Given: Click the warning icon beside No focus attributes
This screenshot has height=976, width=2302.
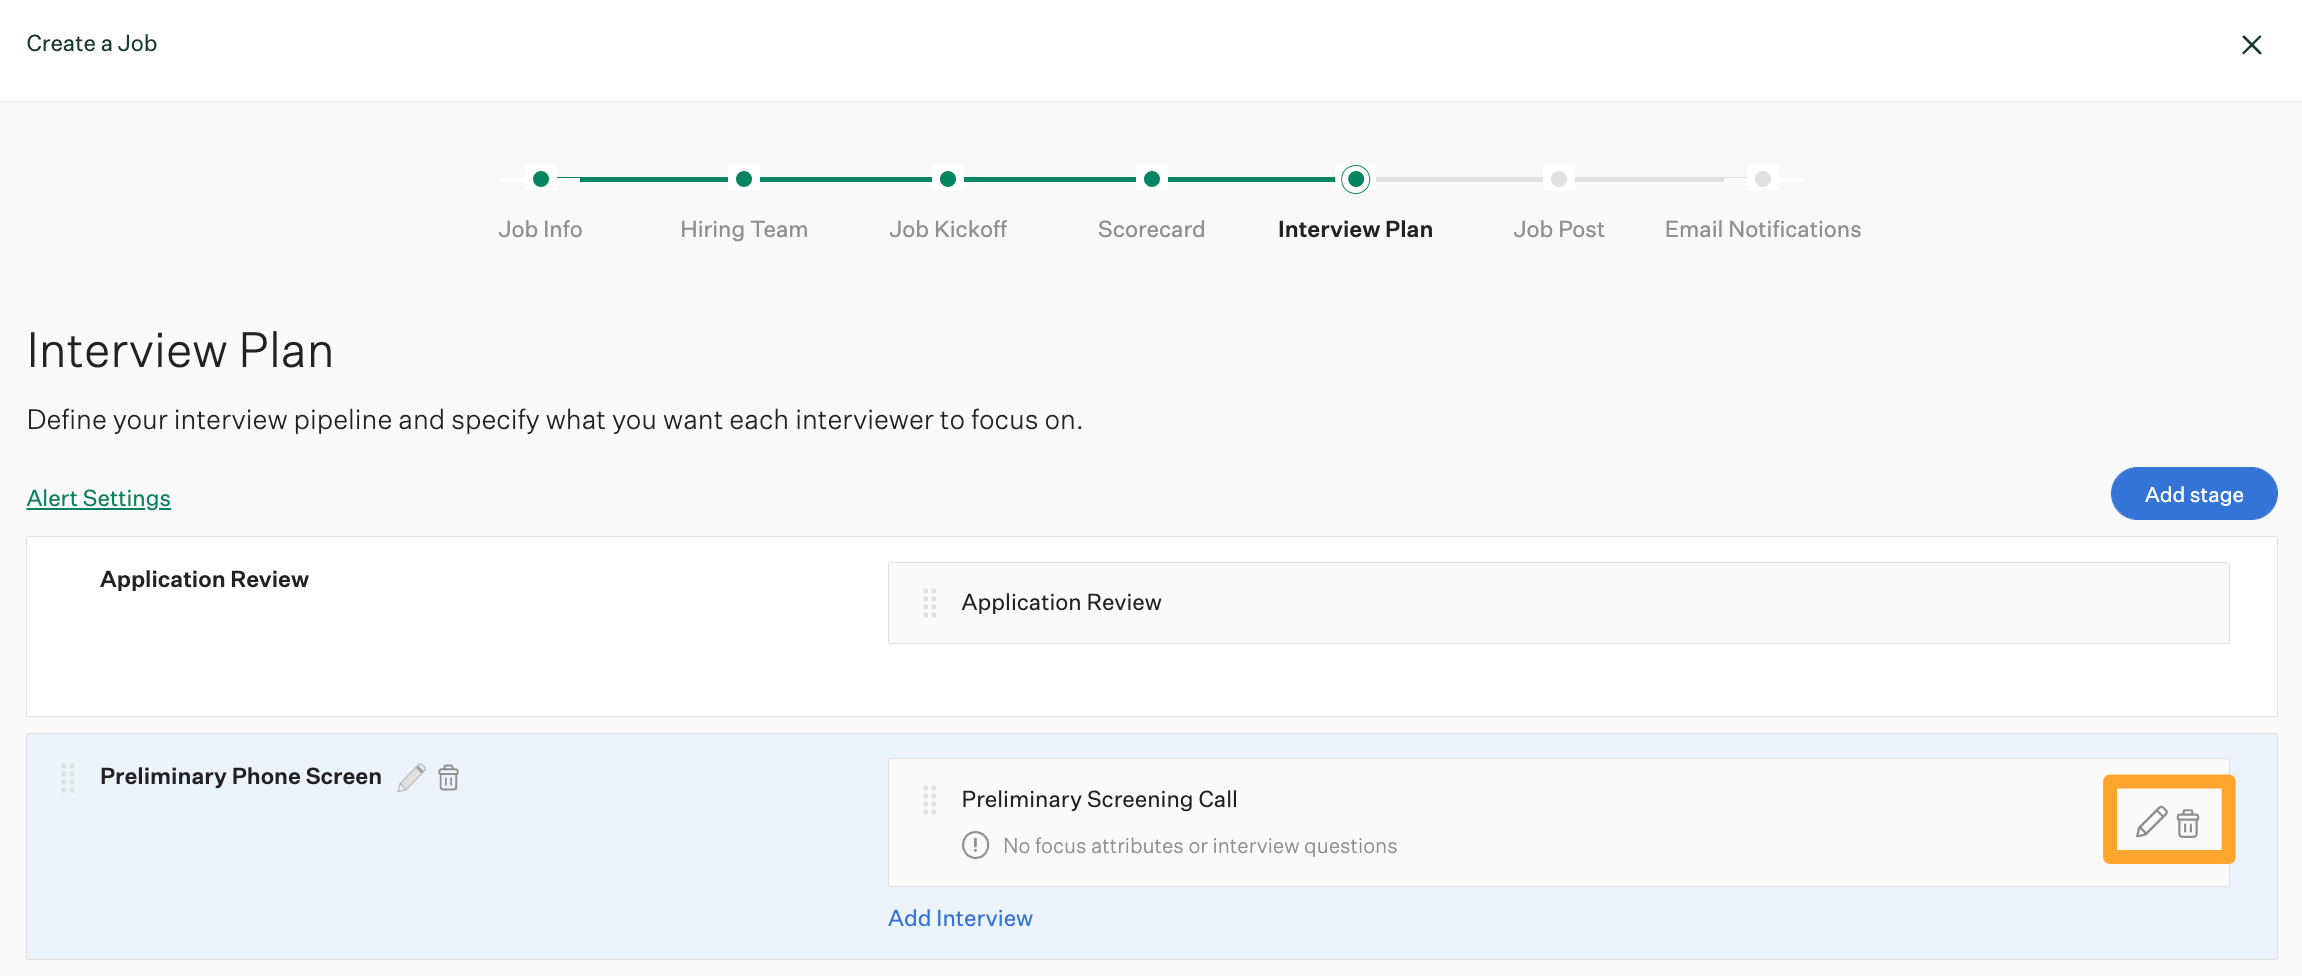Looking at the screenshot, I should [975, 846].
